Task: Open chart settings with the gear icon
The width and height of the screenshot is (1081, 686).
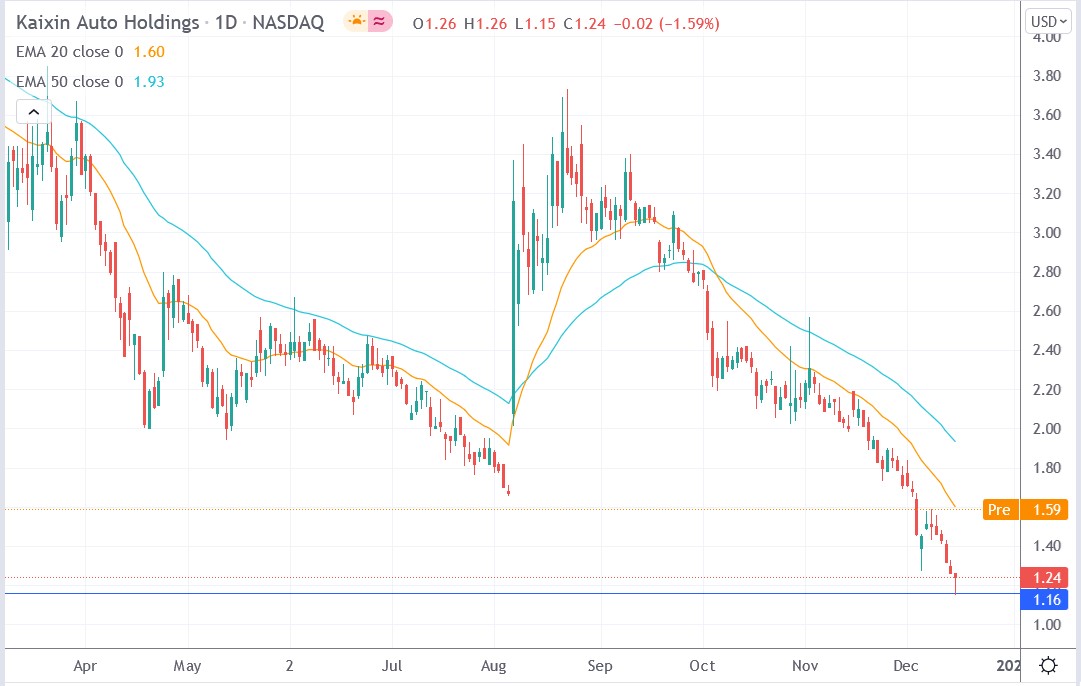Action: click(x=1046, y=663)
